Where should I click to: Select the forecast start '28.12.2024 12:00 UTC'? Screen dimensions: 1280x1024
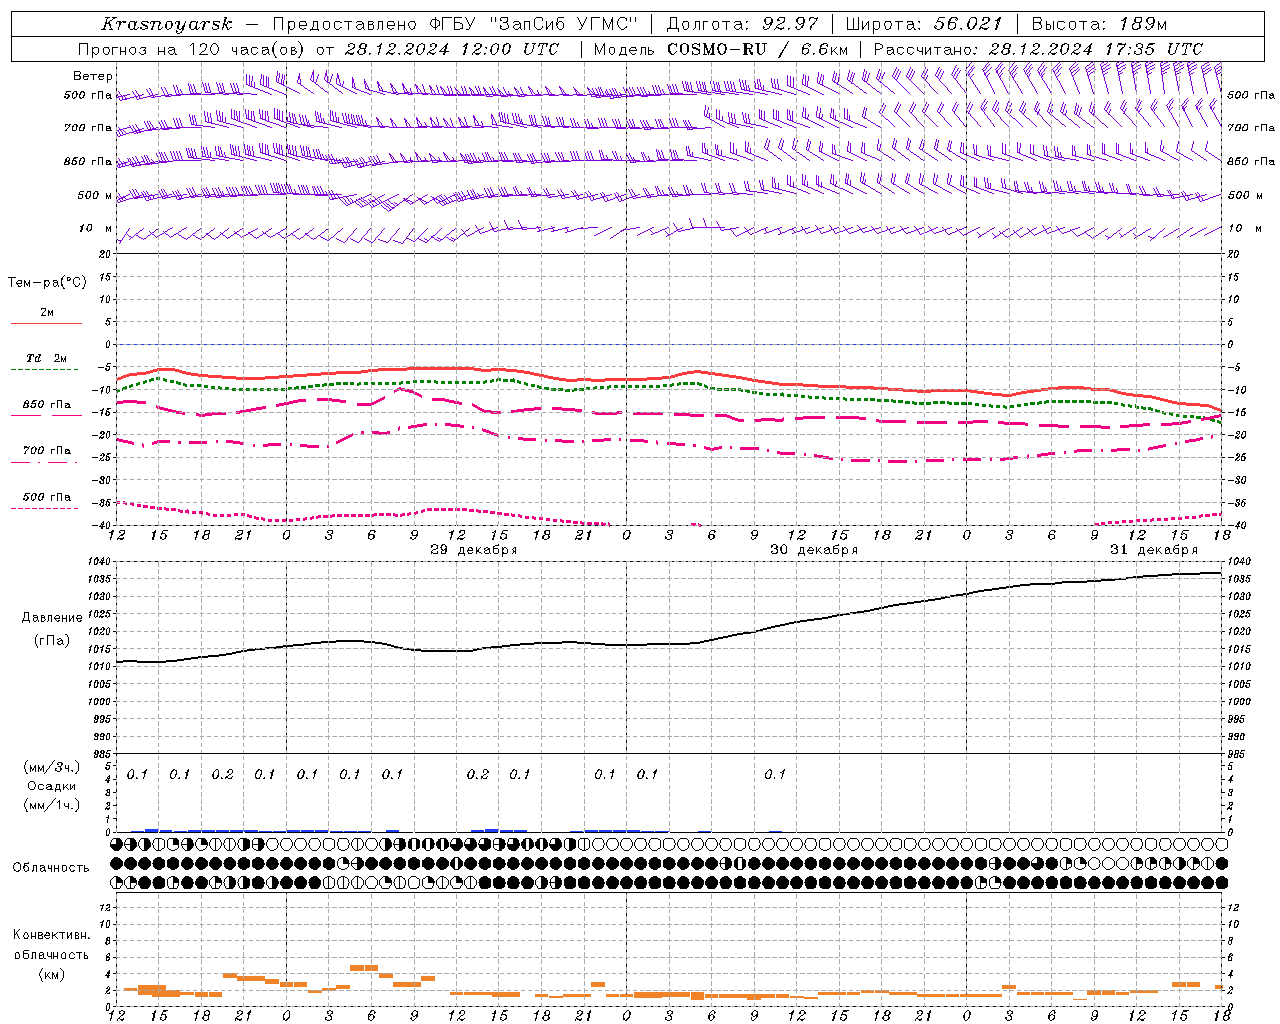click(451, 49)
